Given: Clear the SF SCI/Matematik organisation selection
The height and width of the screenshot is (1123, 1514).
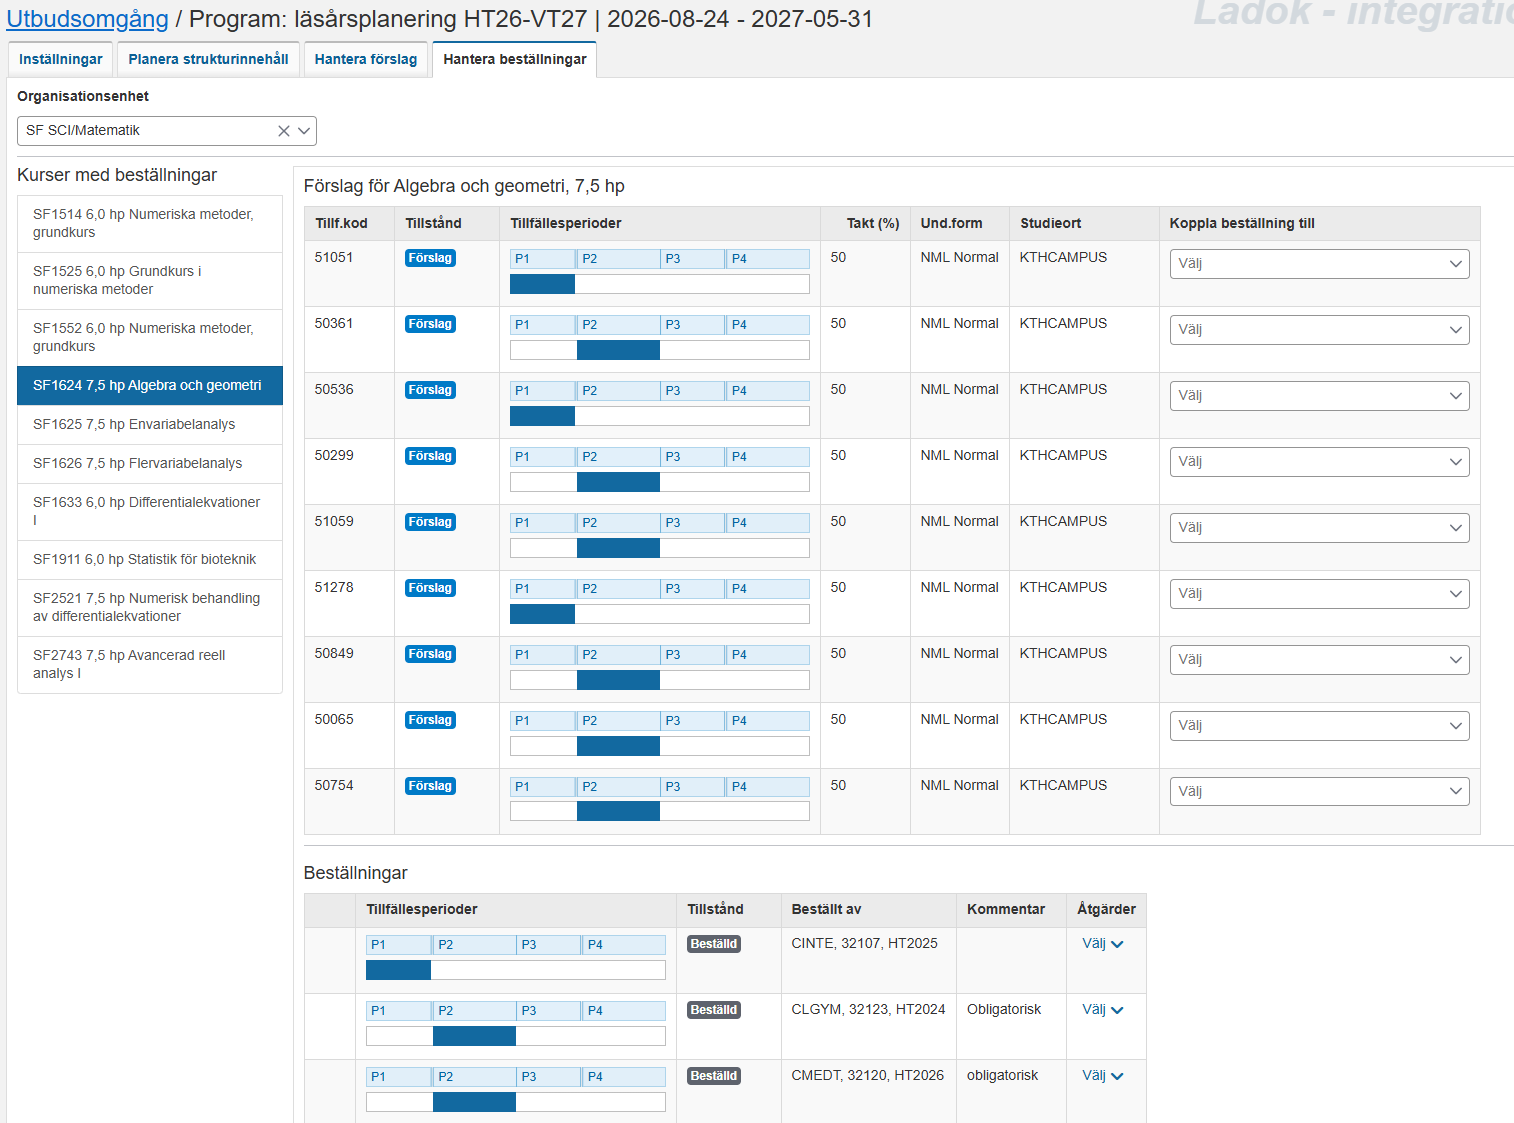Looking at the screenshot, I should click(284, 131).
